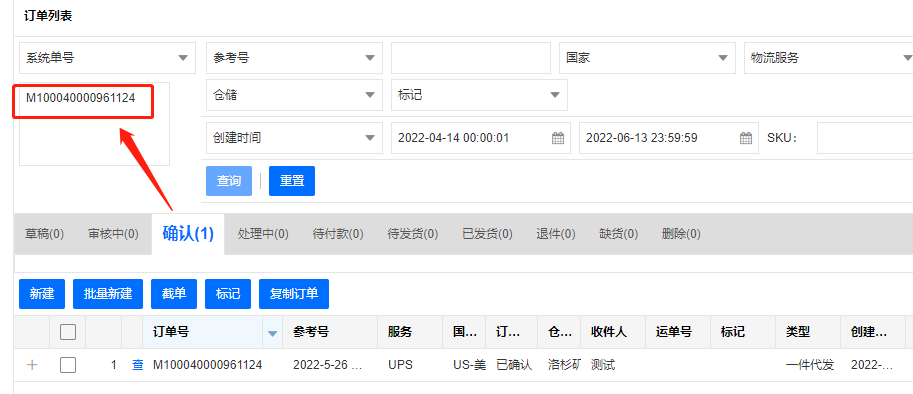913x394 pixels.
Task: Click the 复制订单 button
Action: tap(294, 294)
